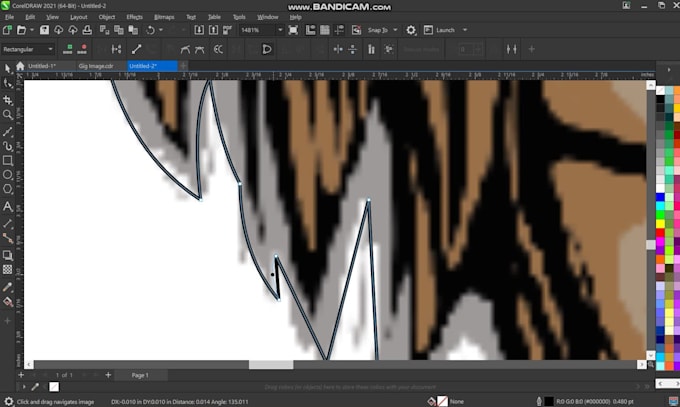Toggle Show rulers button

311,30
